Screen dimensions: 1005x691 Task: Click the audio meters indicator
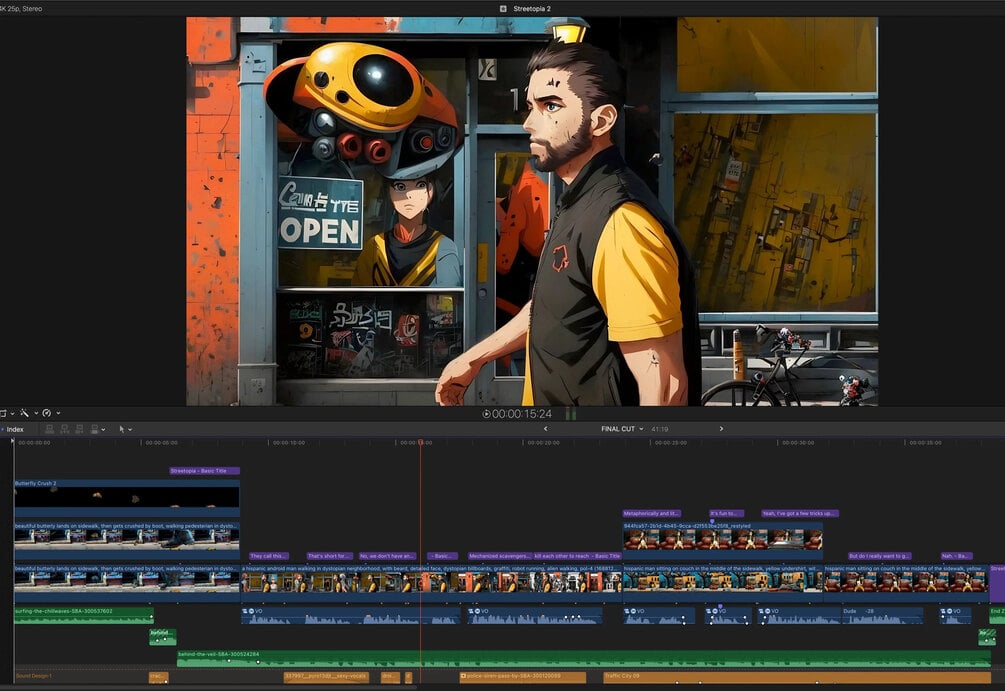[570, 414]
